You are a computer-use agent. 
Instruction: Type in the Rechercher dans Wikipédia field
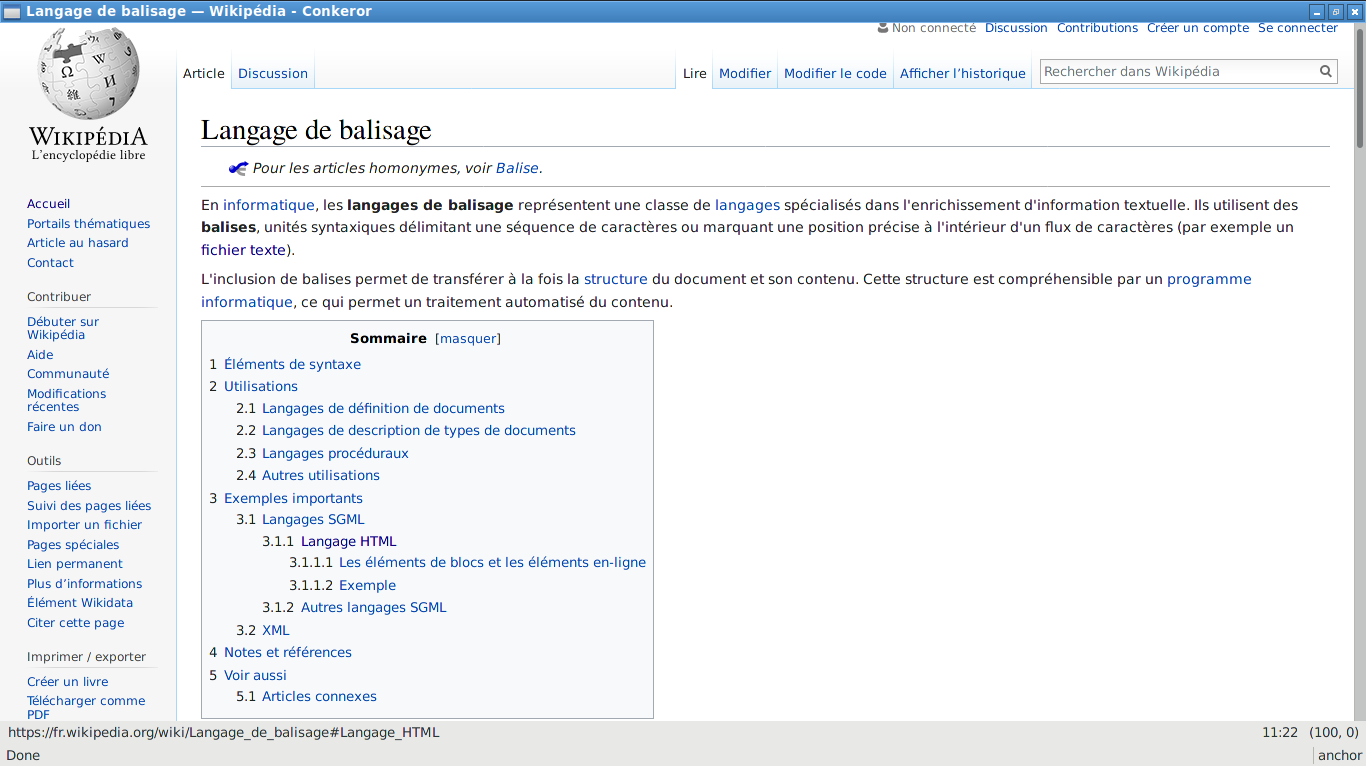[1178, 71]
